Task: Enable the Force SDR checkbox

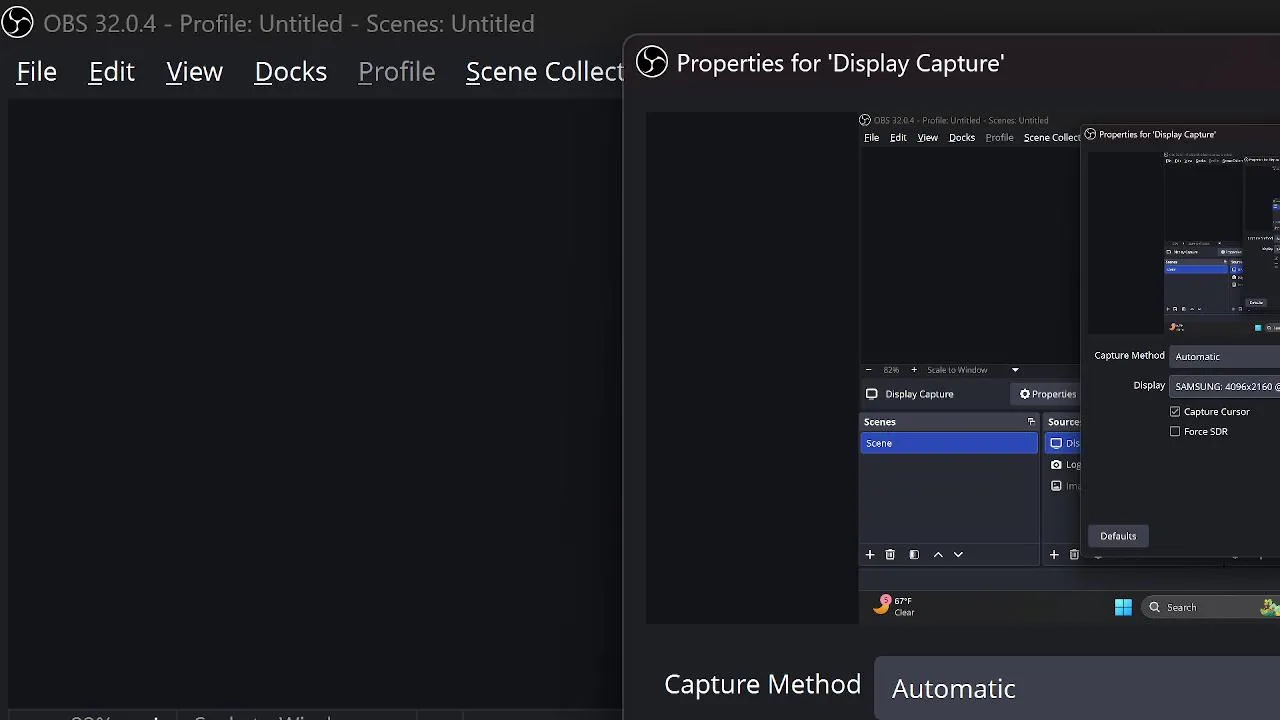Action: [x=1175, y=432]
